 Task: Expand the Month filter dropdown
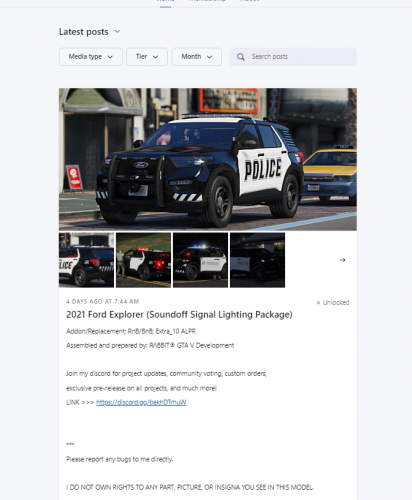click(x=197, y=57)
